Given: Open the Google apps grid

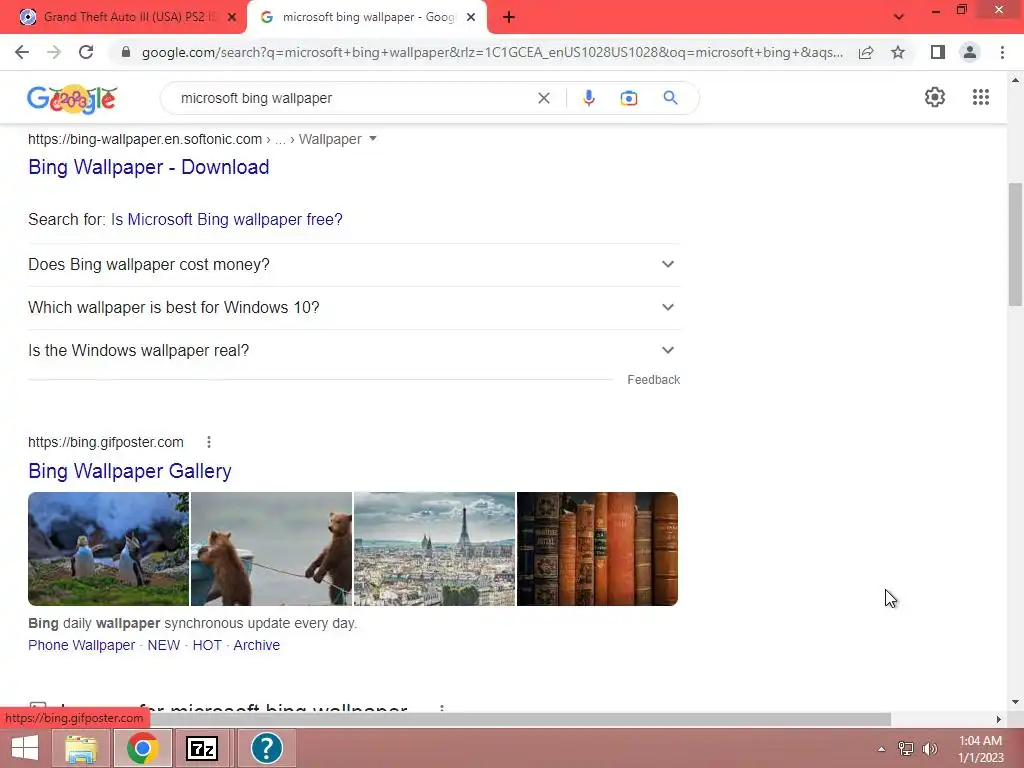Looking at the screenshot, I should pyautogui.click(x=980, y=97).
